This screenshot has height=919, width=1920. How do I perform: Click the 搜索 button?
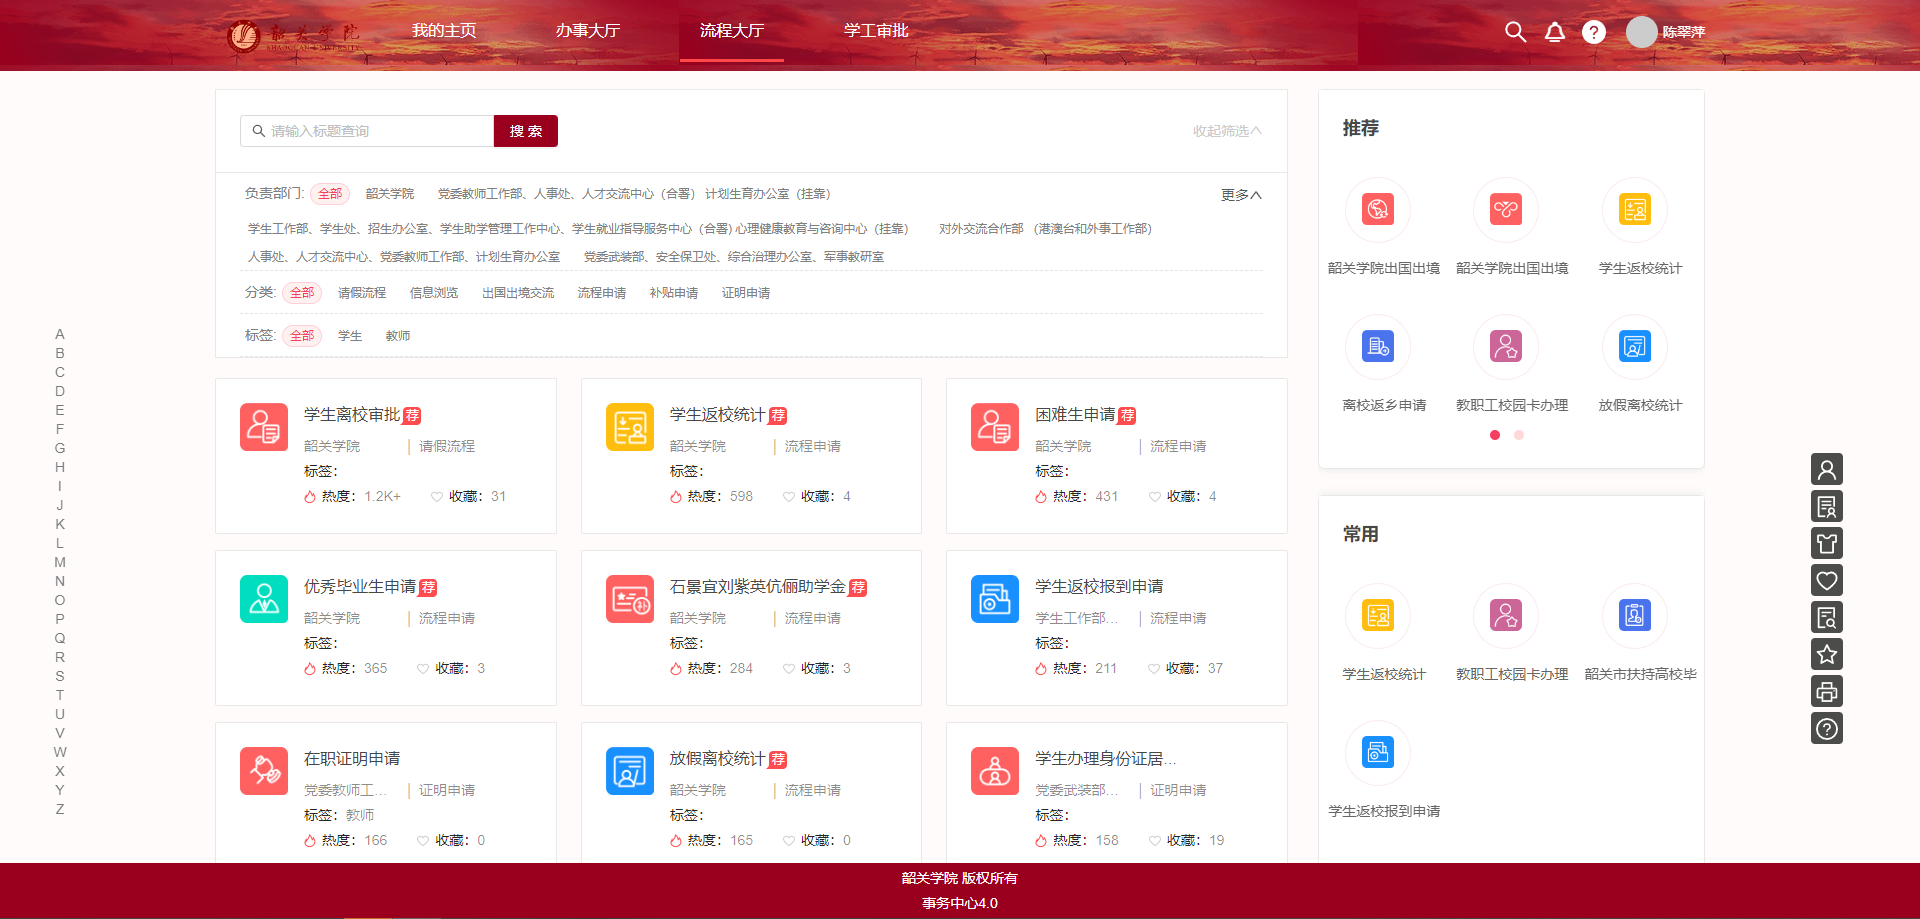[525, 131]
